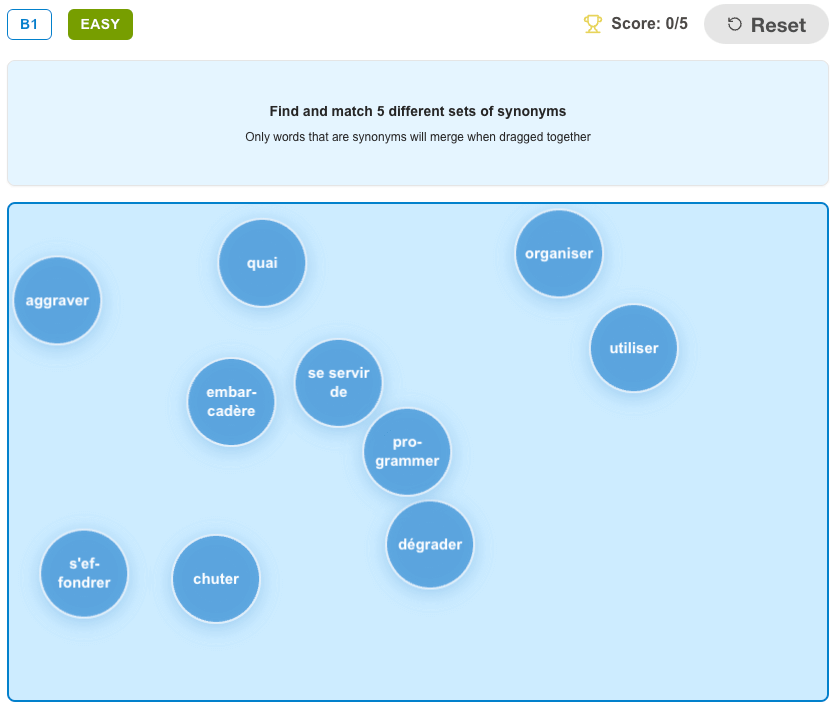Click the instruction banner text
Image resolution: width=834 pixels, height=709 pixels.
417,123
